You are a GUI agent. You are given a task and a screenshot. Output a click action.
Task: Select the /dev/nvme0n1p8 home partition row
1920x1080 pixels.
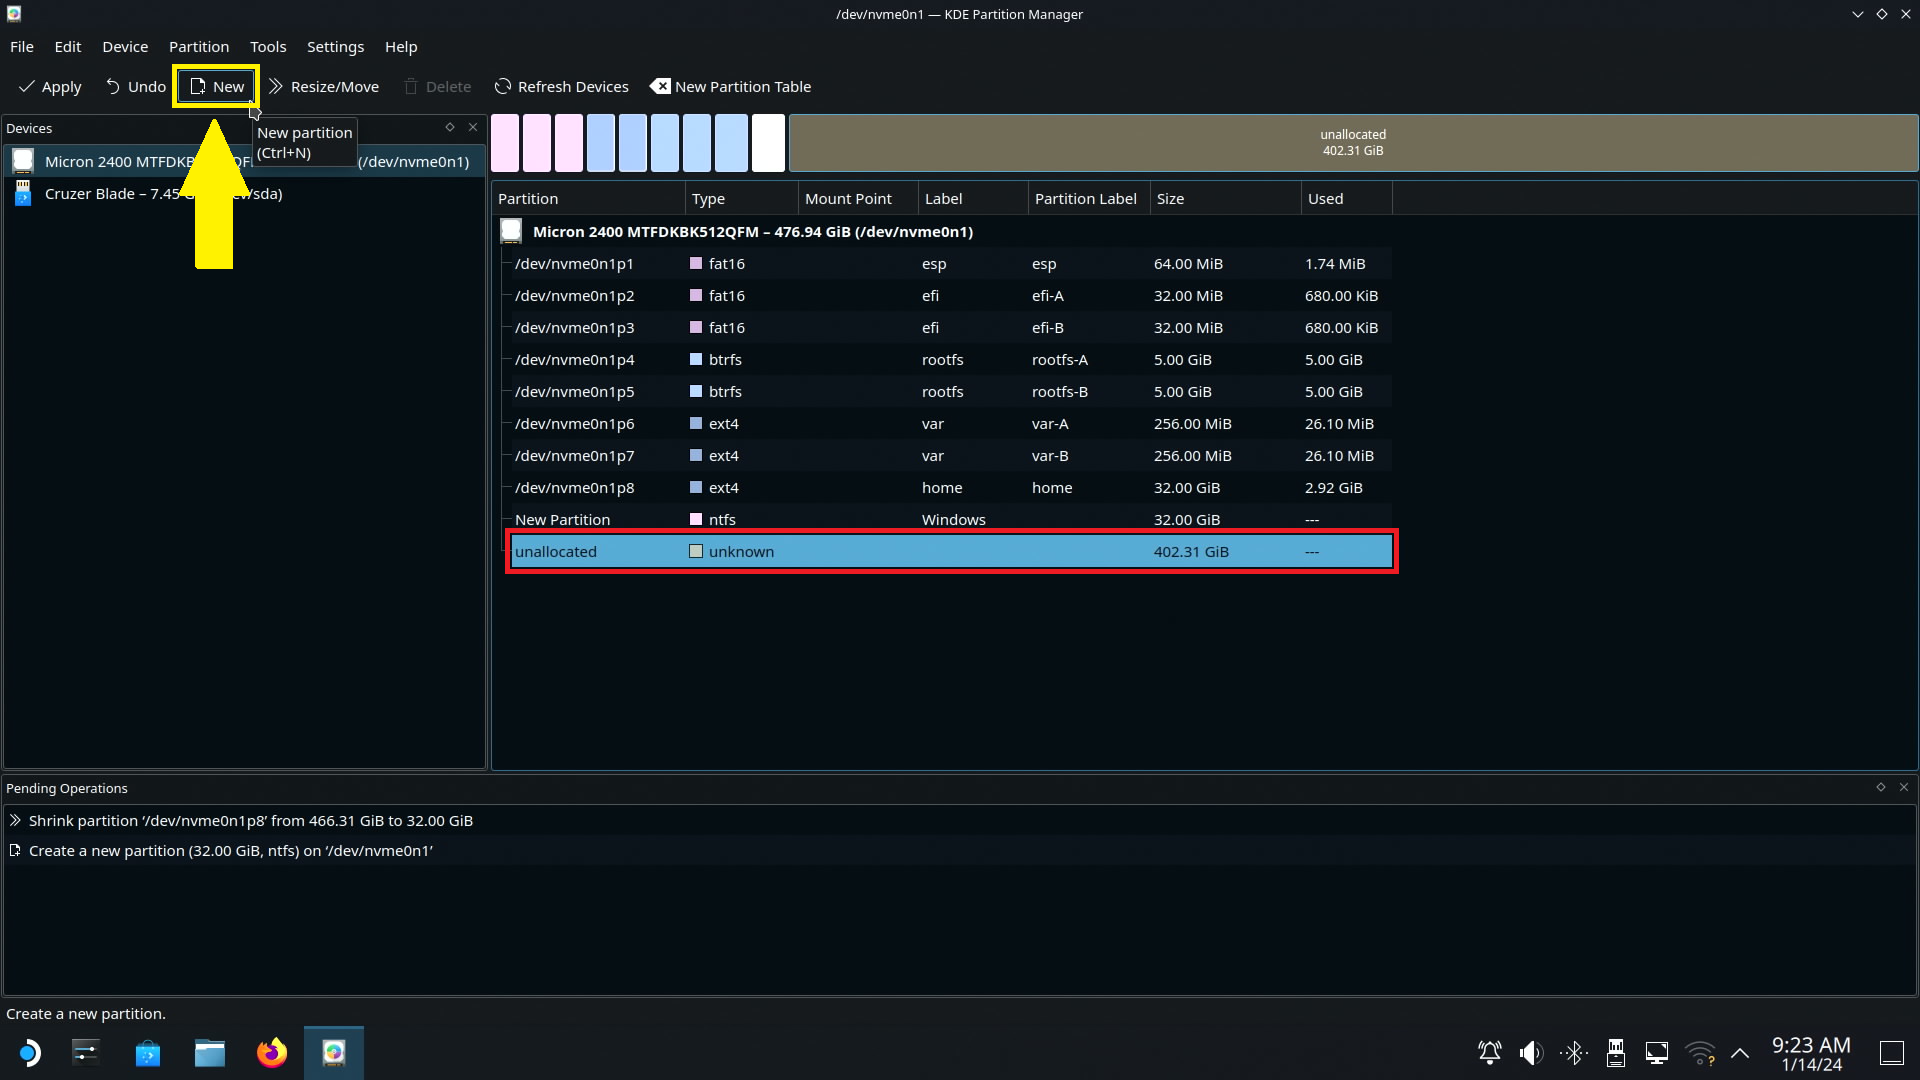(x=574, y=488)
